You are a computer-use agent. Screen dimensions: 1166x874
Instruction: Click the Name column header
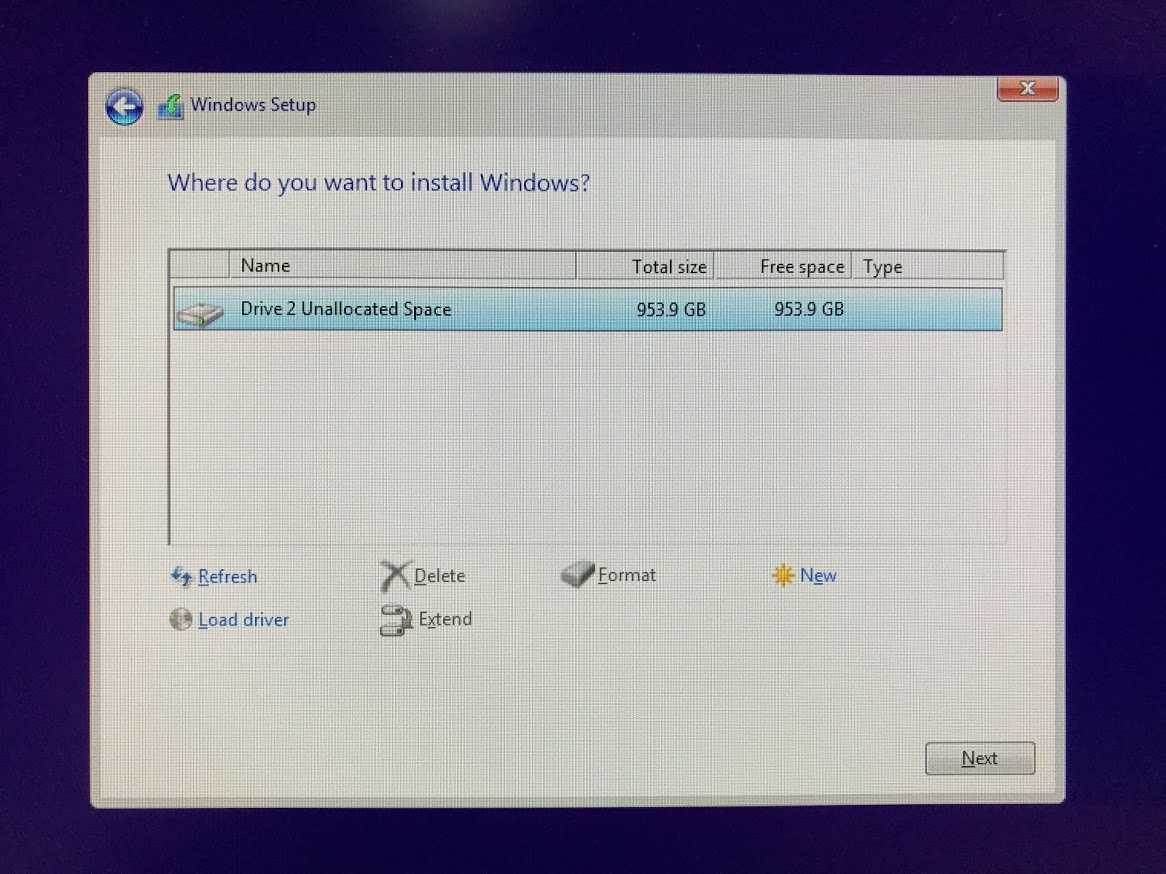tap(265, 265)
